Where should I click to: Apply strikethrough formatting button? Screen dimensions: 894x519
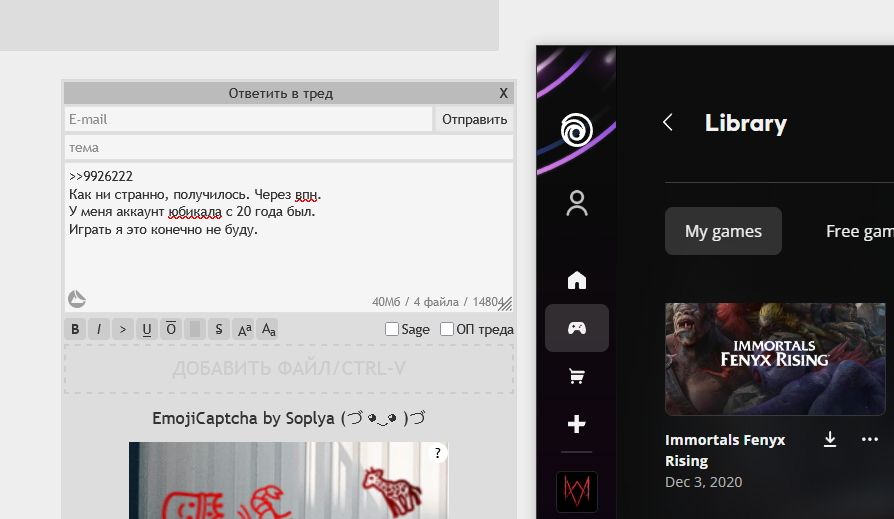[218, 329]
